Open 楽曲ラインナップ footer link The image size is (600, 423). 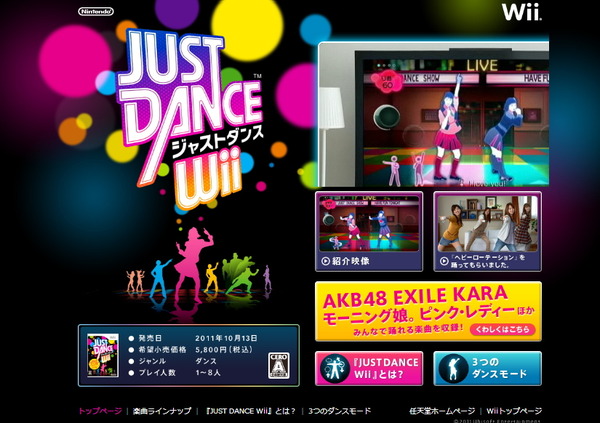(162, 411)
